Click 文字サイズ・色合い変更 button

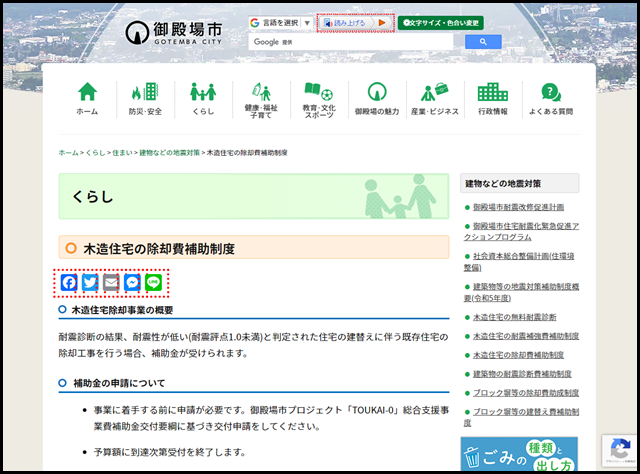pyautogui.click(x=440, y=22)
